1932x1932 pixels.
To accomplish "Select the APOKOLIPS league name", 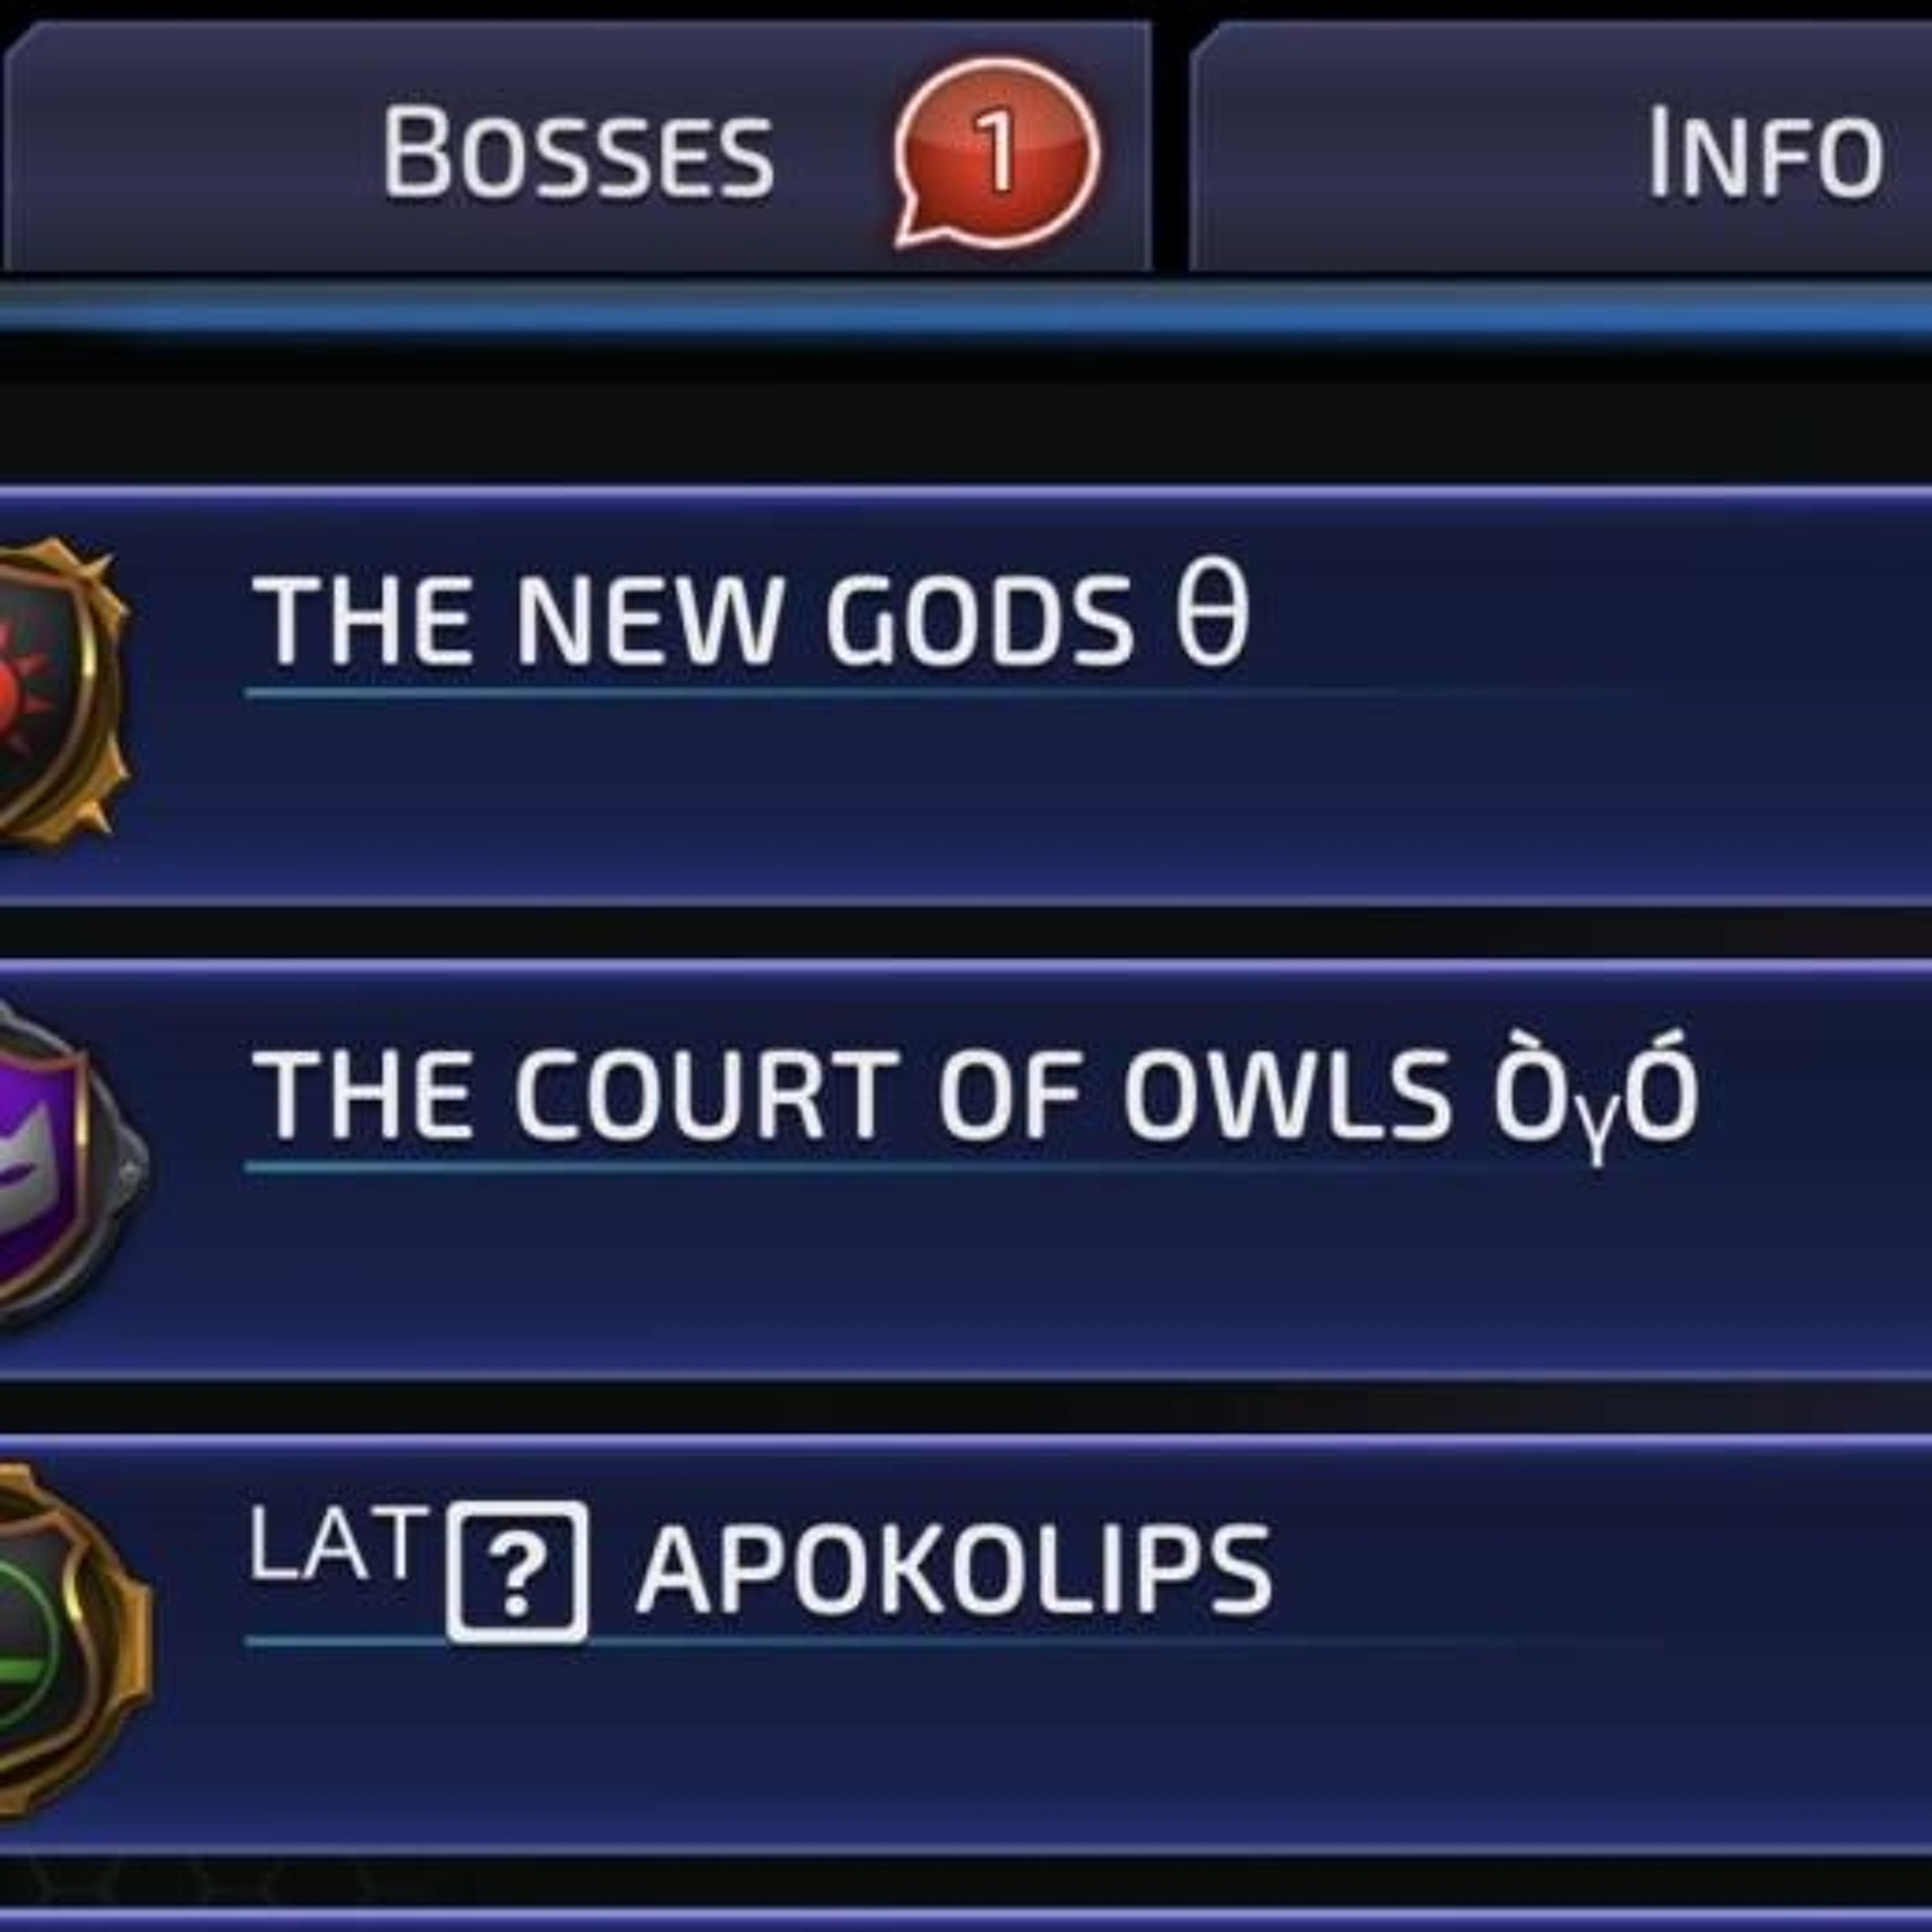I will 954,1571.
